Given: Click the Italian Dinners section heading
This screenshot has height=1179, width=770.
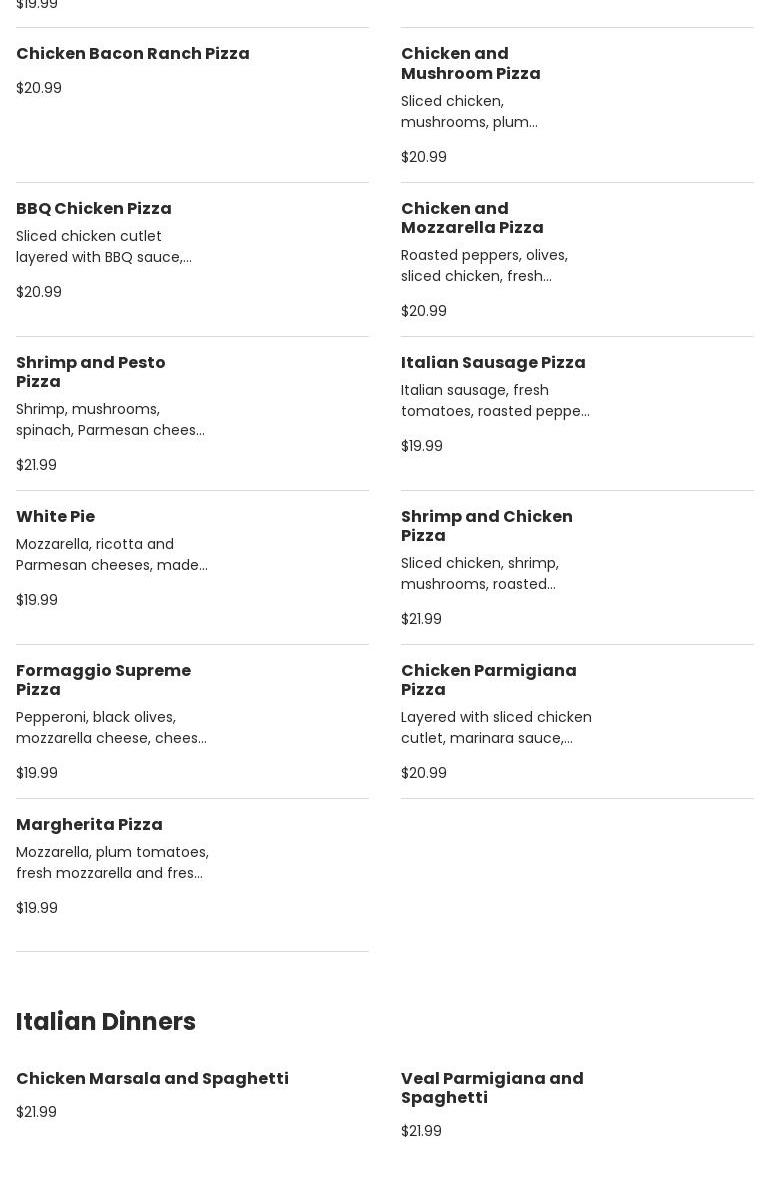Looking at the screenshot, I should click(106, 1022).
